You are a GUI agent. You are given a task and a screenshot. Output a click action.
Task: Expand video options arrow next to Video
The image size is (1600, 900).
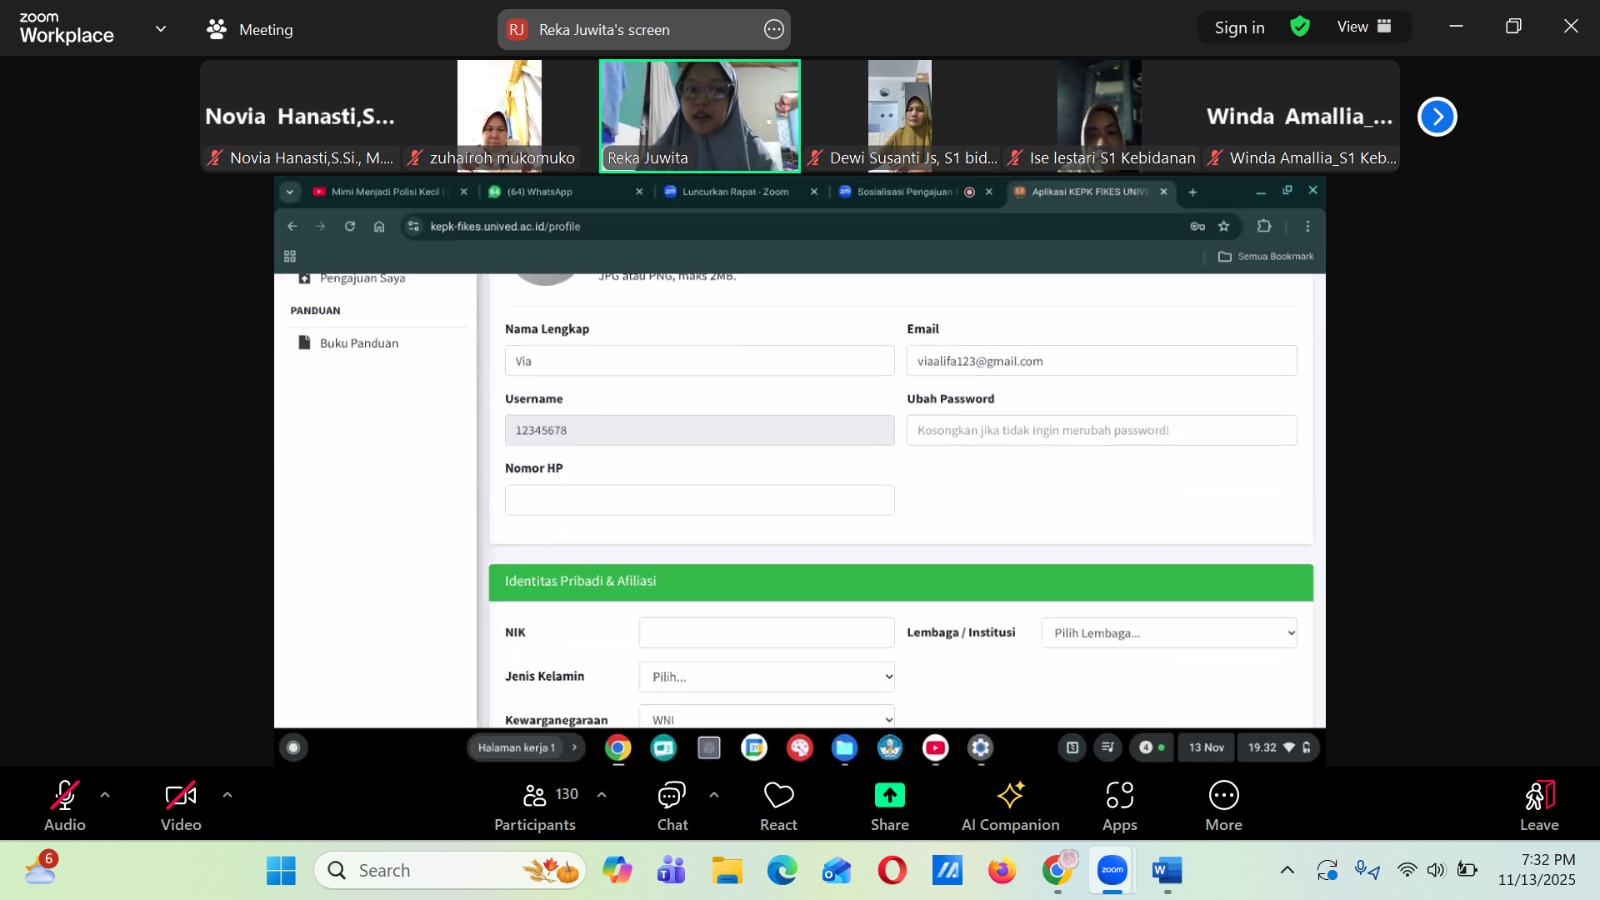[227, 795]
